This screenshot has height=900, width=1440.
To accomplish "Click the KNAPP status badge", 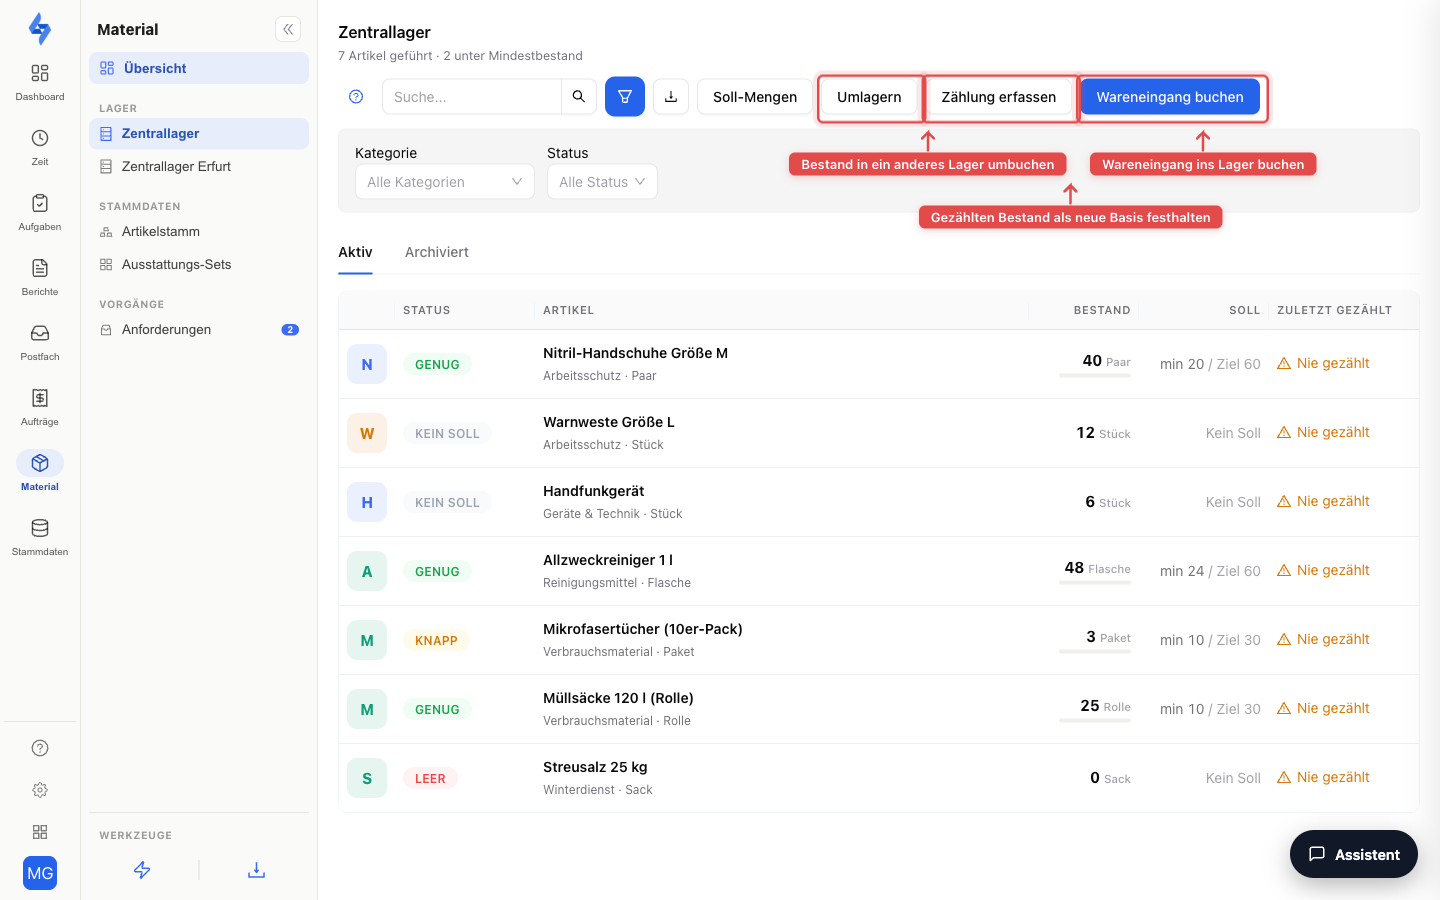I will click(436, 640).
